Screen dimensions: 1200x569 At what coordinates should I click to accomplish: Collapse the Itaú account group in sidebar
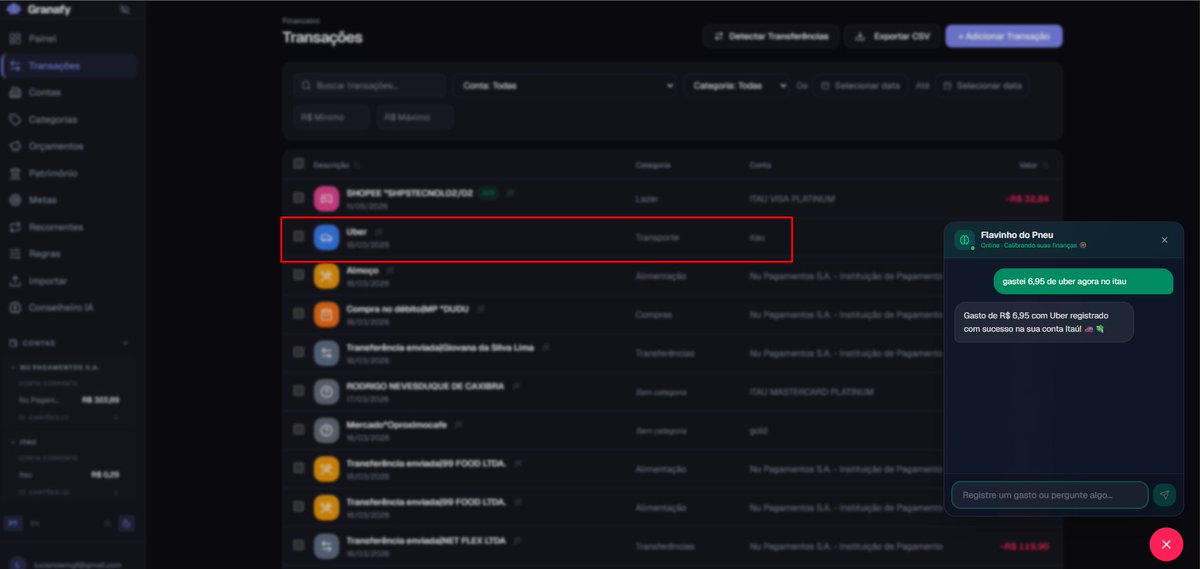click(11, 441)
